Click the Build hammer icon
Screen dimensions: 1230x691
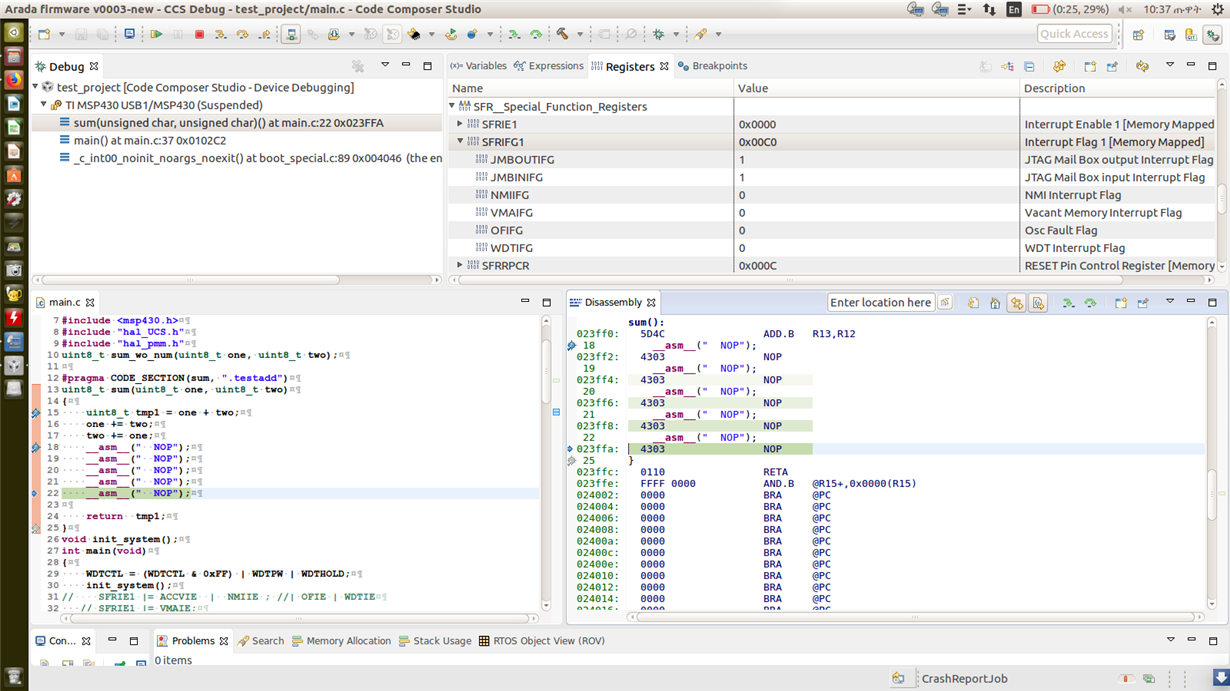(563, 34)
